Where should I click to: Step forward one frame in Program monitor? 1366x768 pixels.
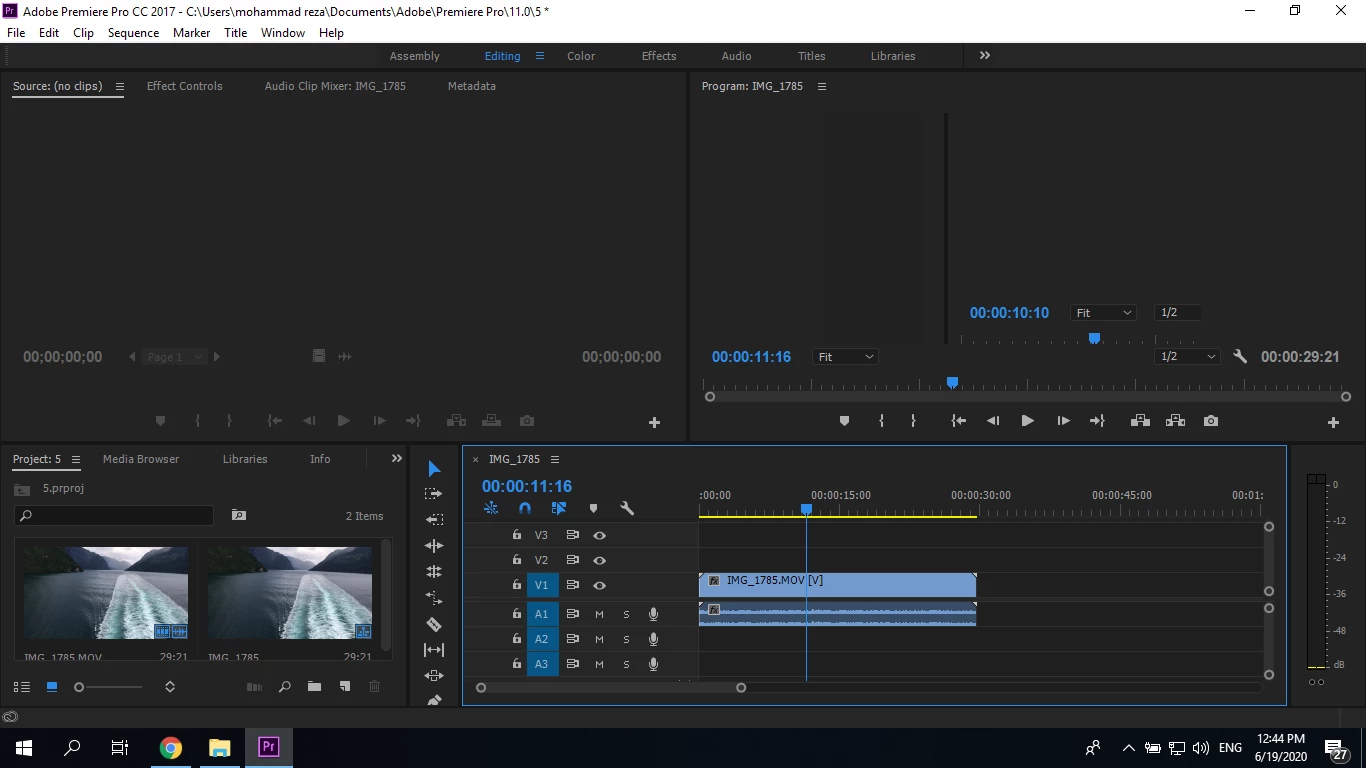tap(1063, 421)
